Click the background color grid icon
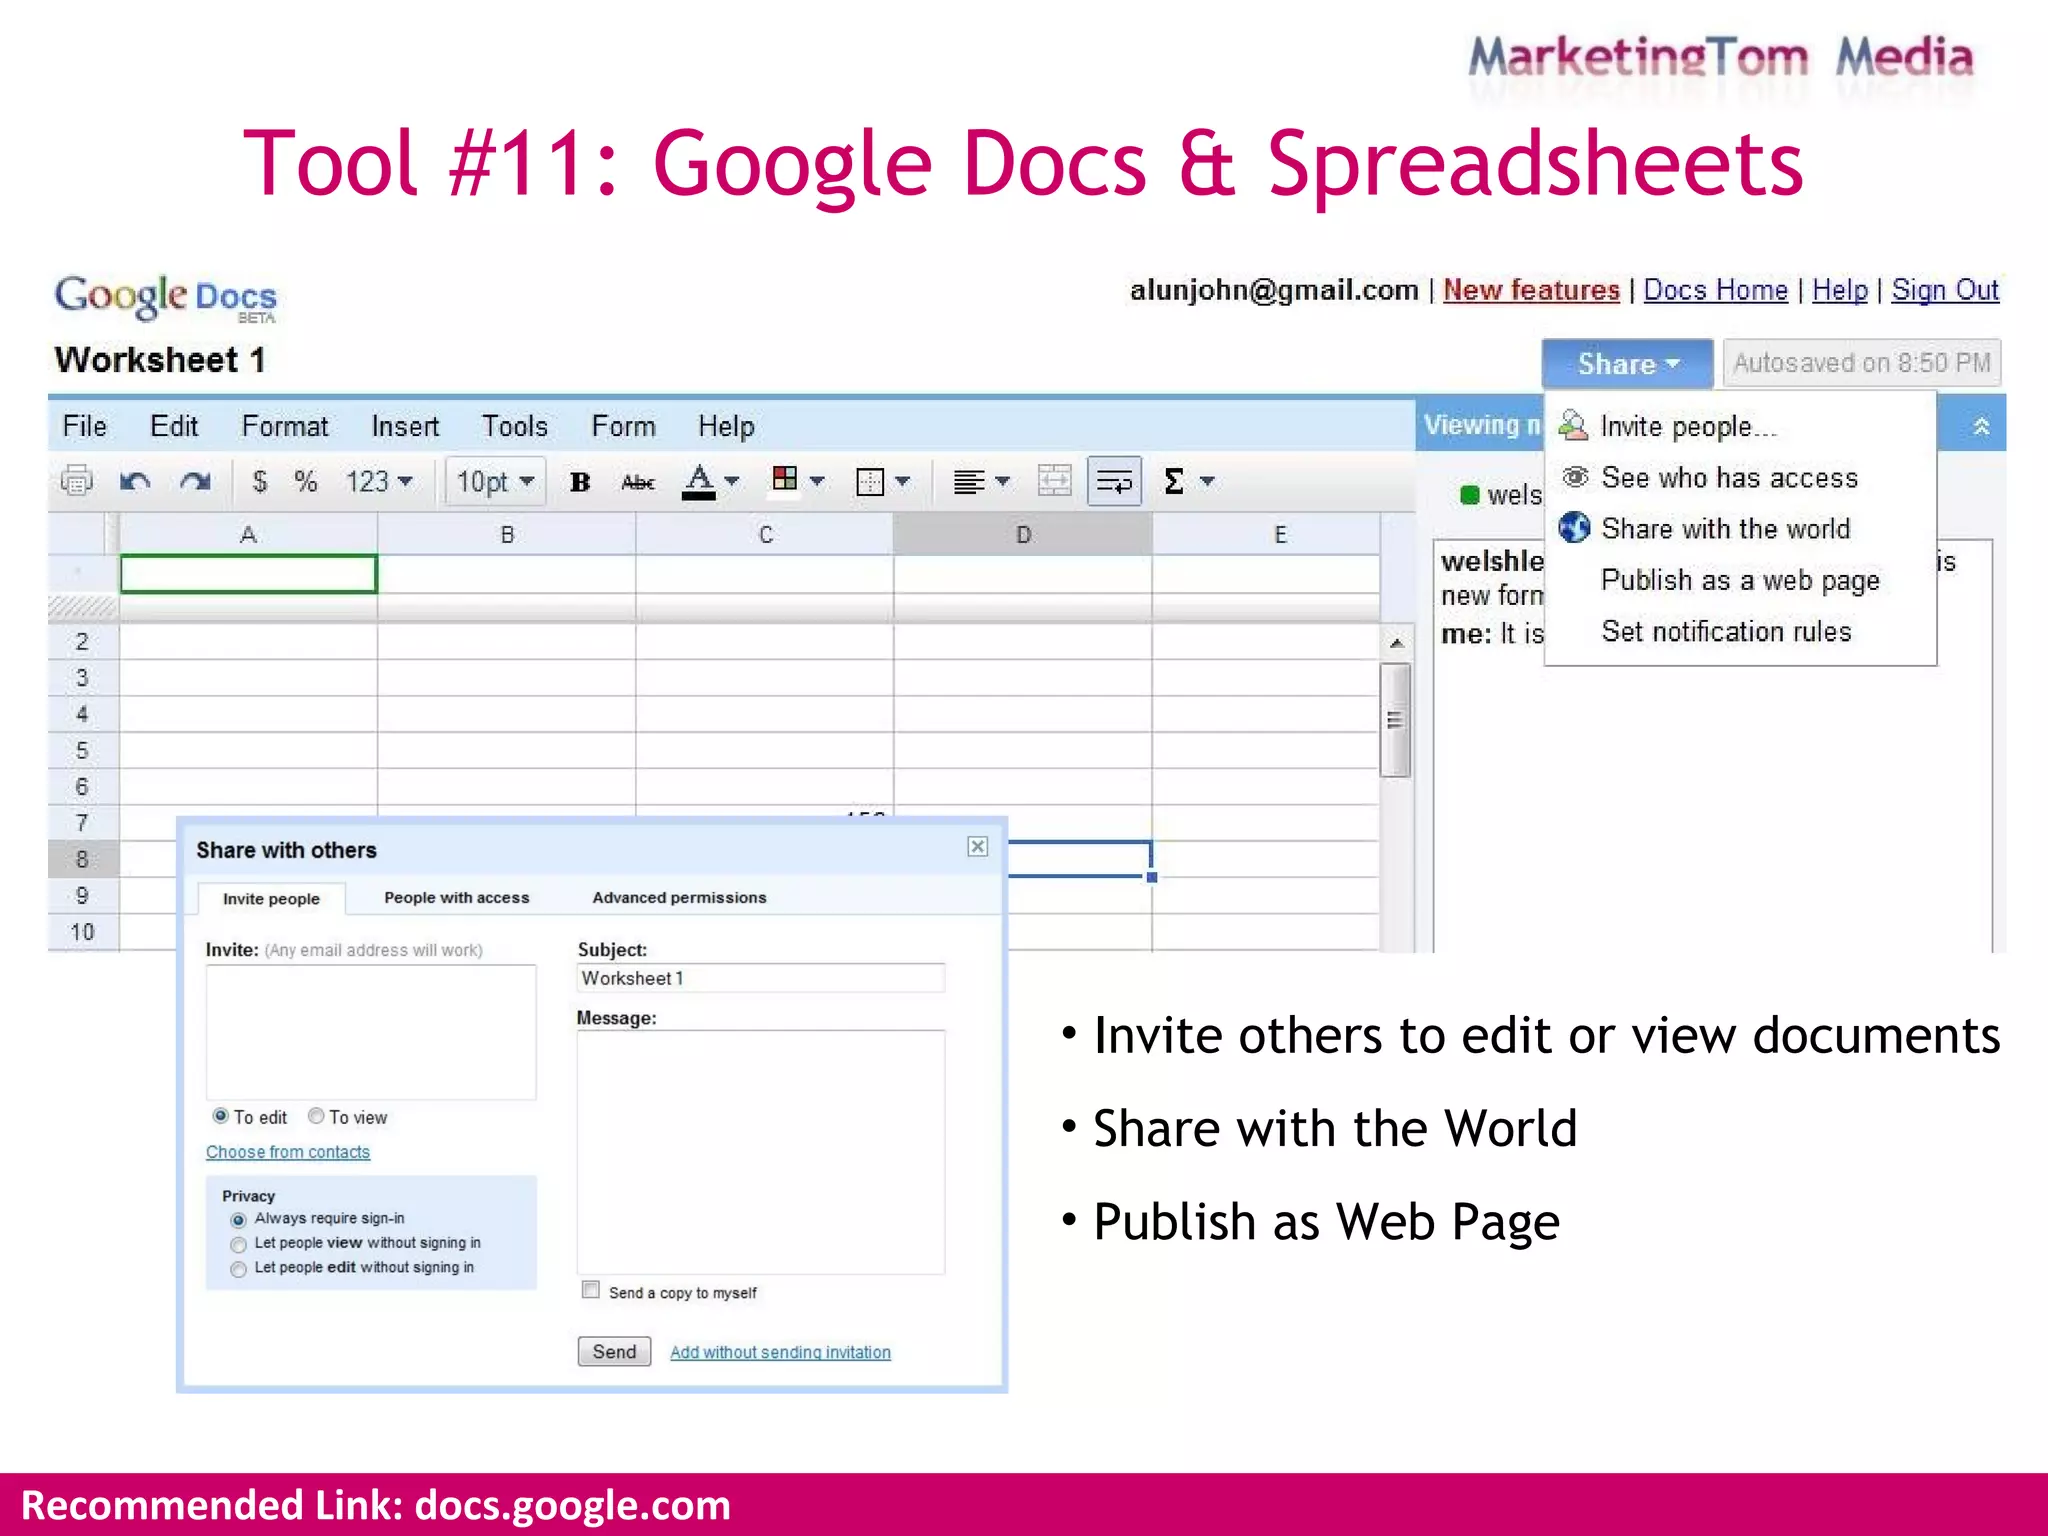Screen dimensions: 2048x1536 (785, 479)
